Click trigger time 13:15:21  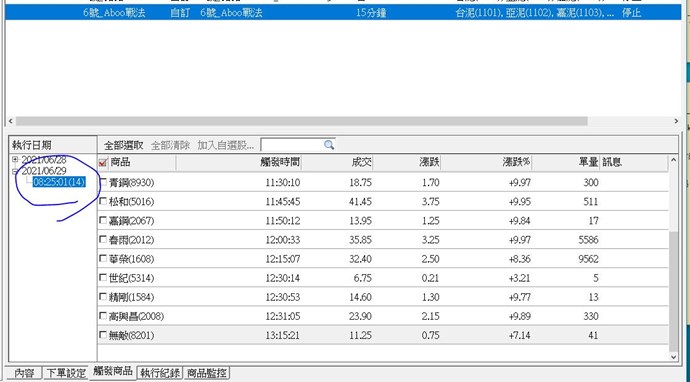(x=283, y=335)
